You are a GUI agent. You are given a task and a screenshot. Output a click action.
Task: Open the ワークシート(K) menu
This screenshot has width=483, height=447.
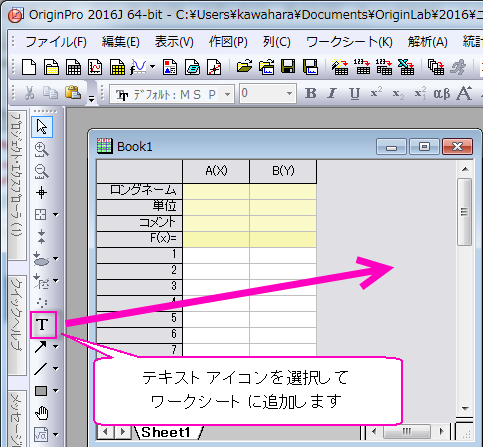(x=349, y=42)
